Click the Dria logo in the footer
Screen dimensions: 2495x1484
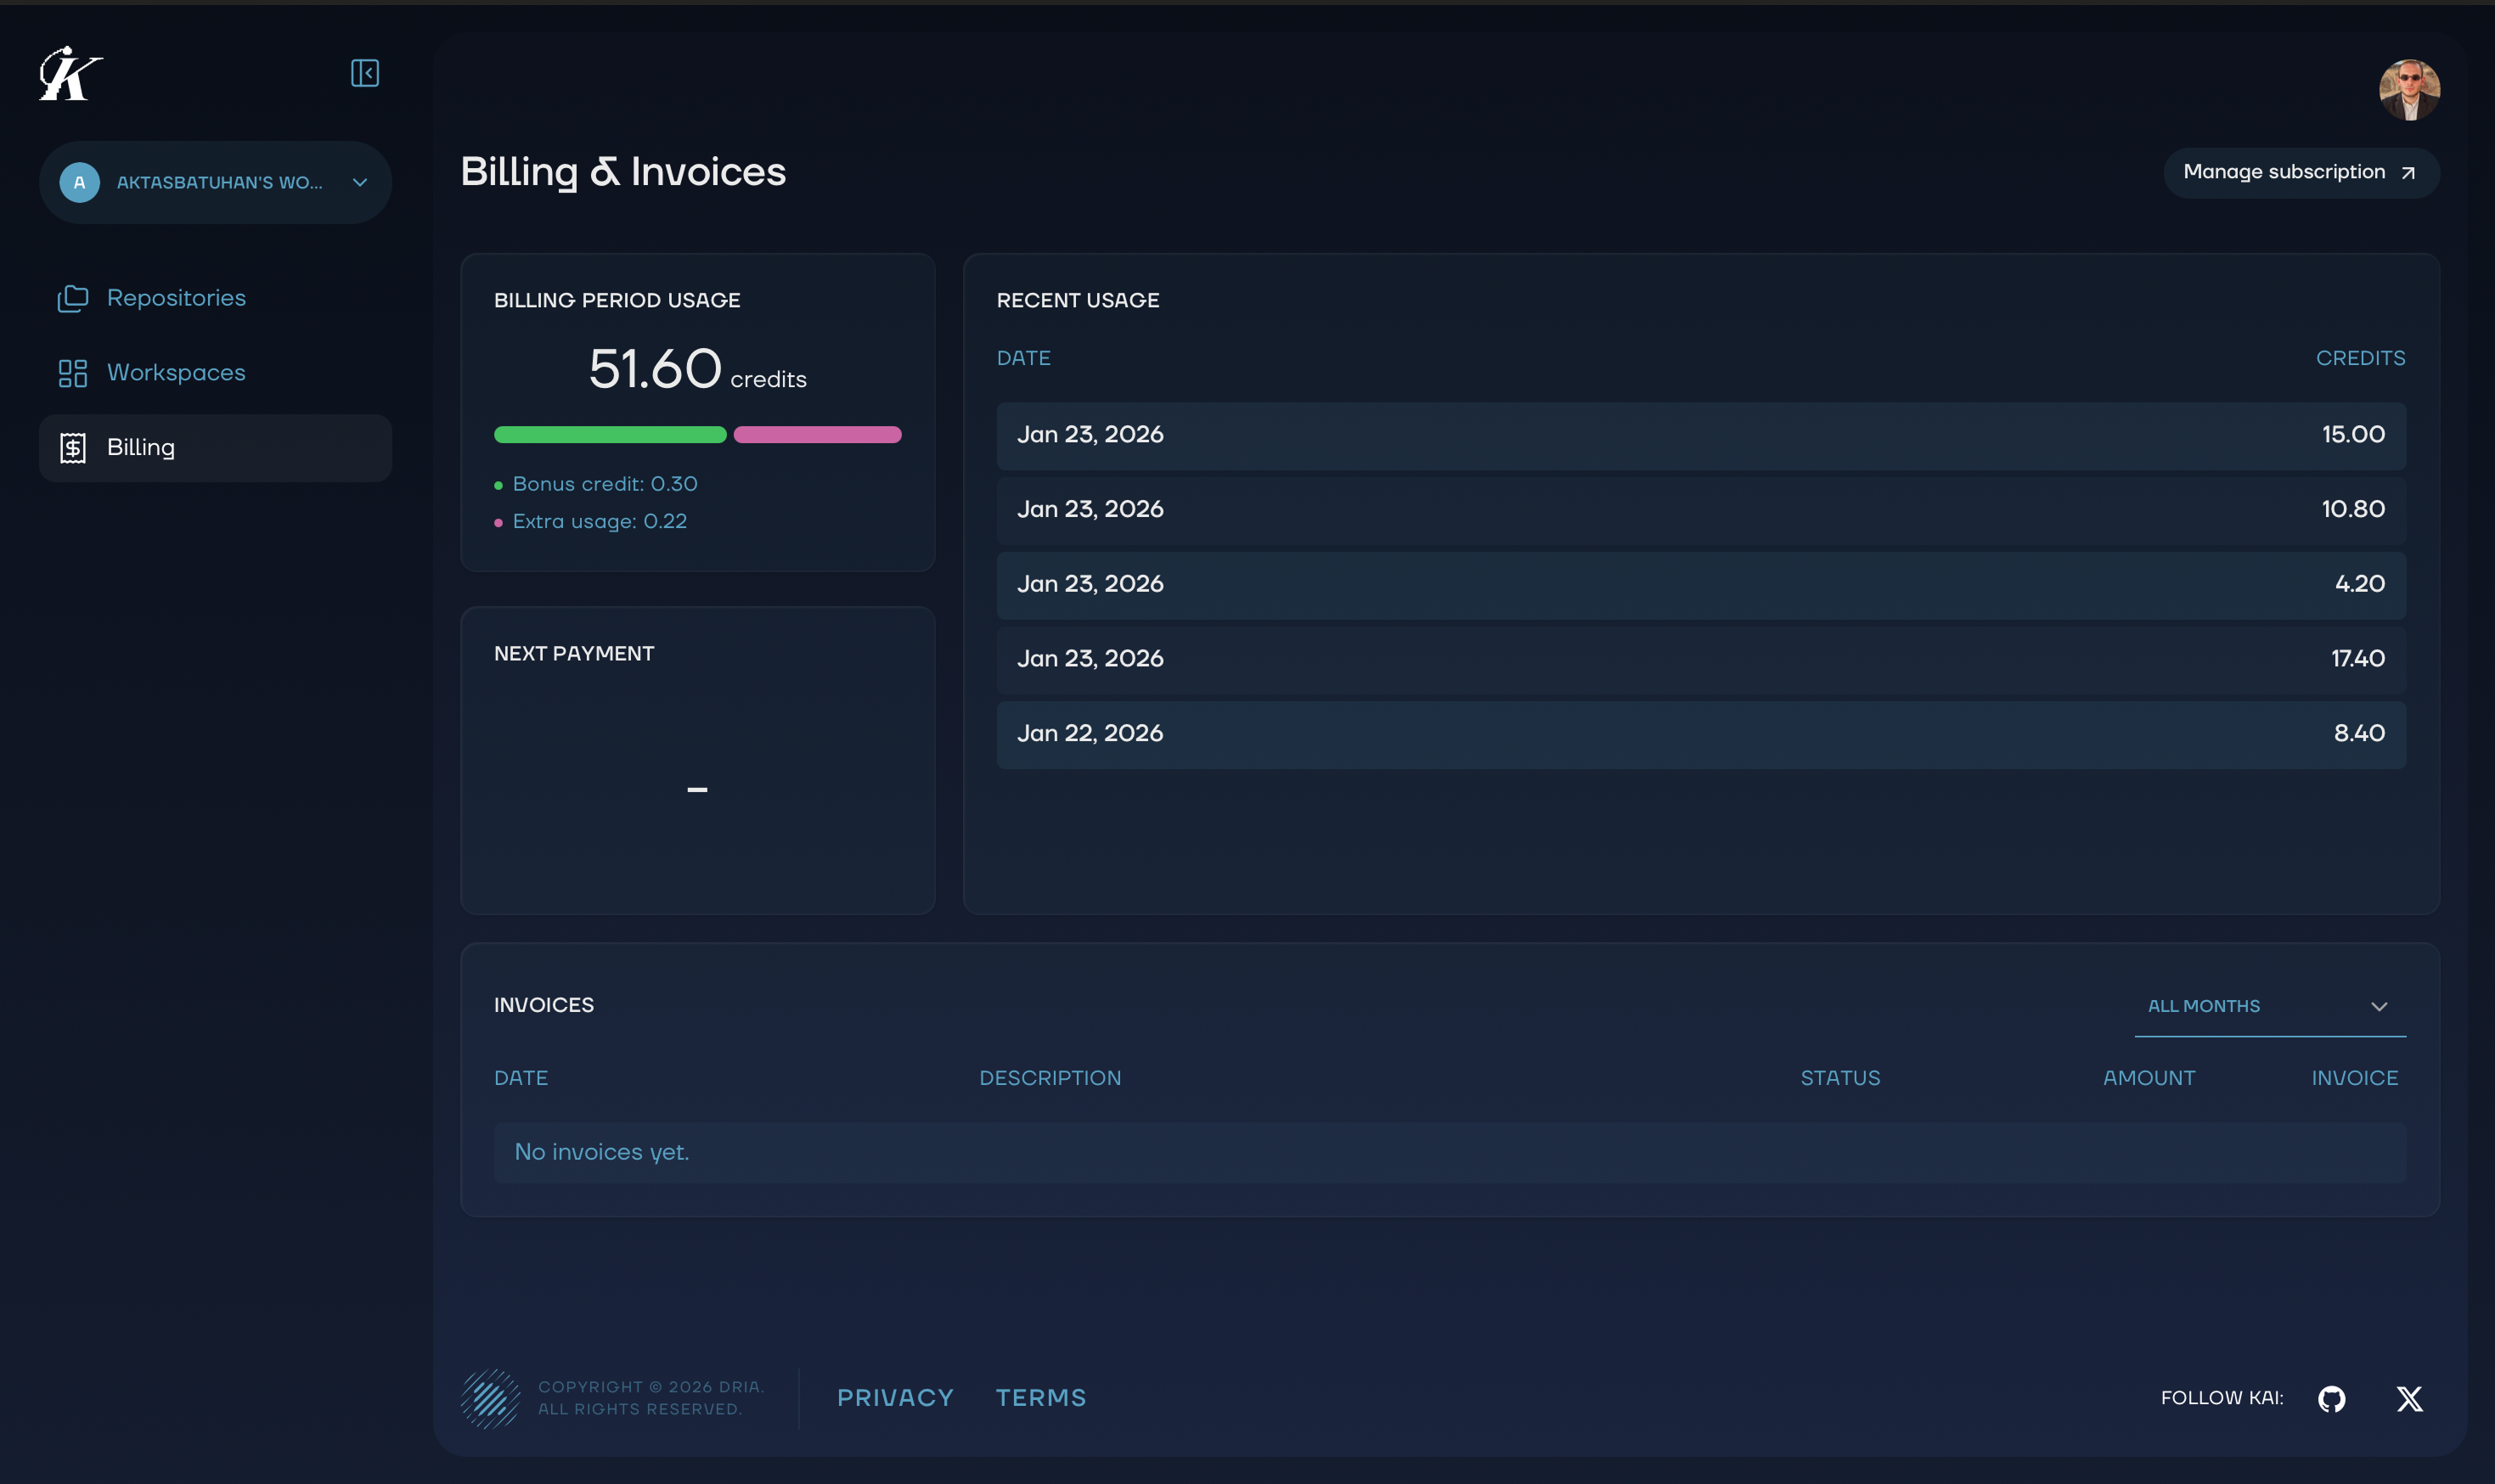(x=491, y=1397)
